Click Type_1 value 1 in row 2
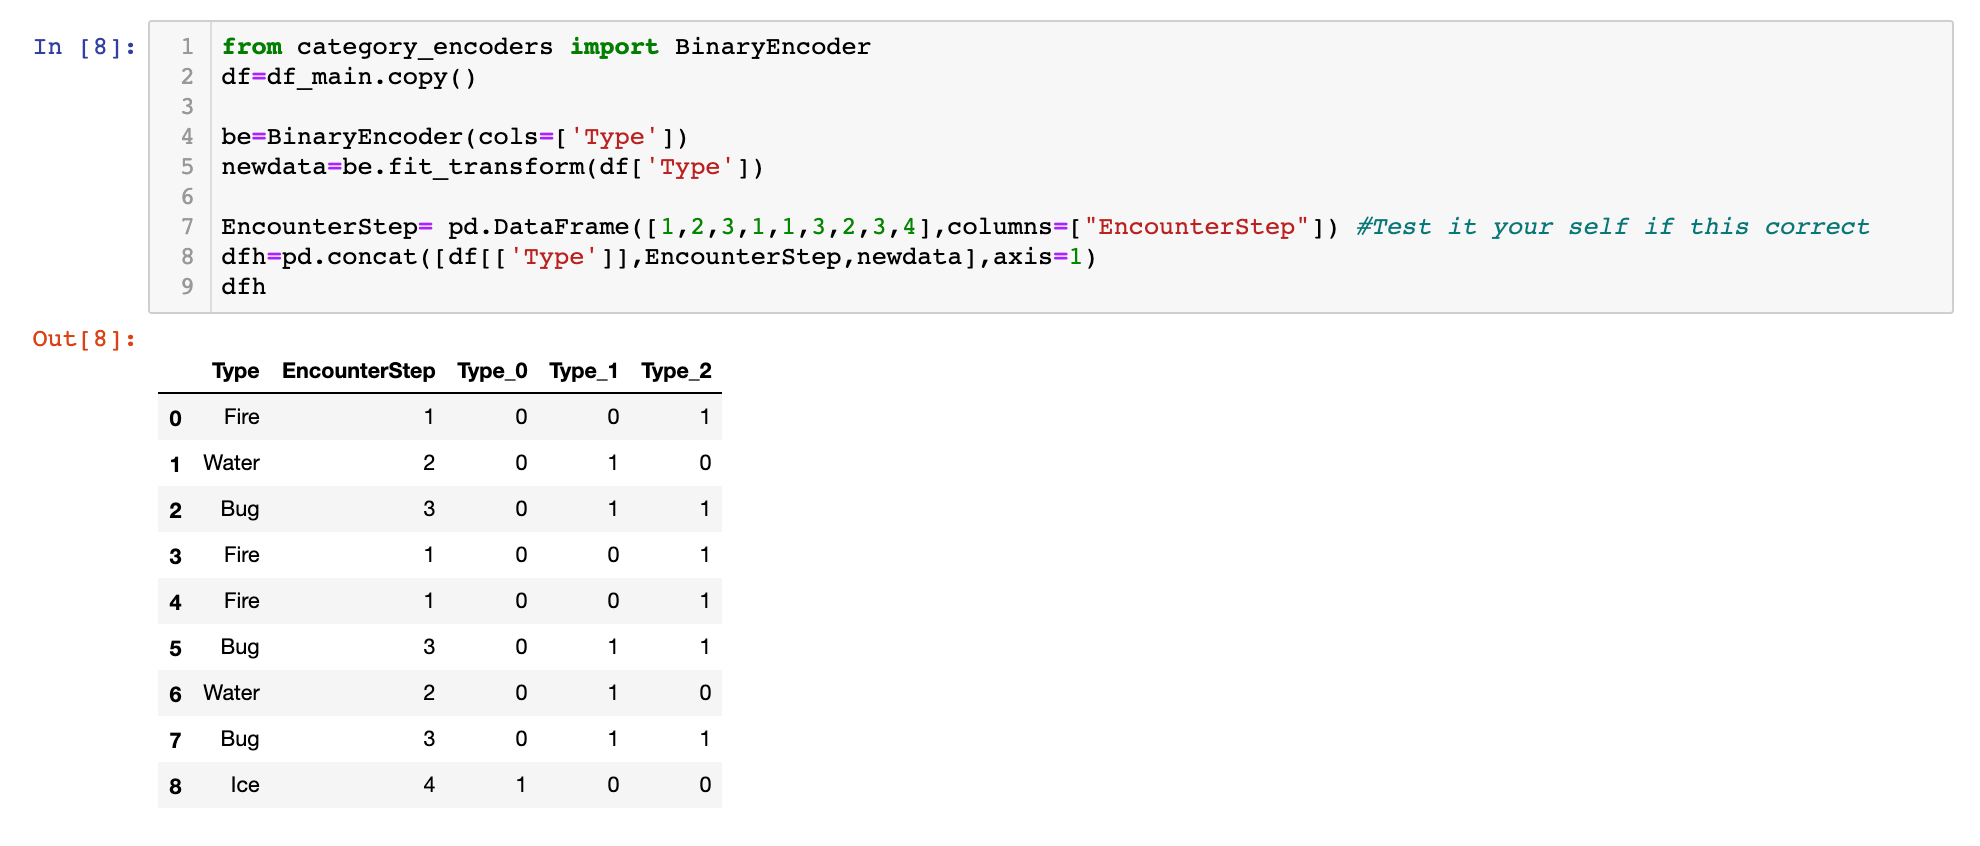This screenshot has width=1980, height=846. [x=613, y=509]
